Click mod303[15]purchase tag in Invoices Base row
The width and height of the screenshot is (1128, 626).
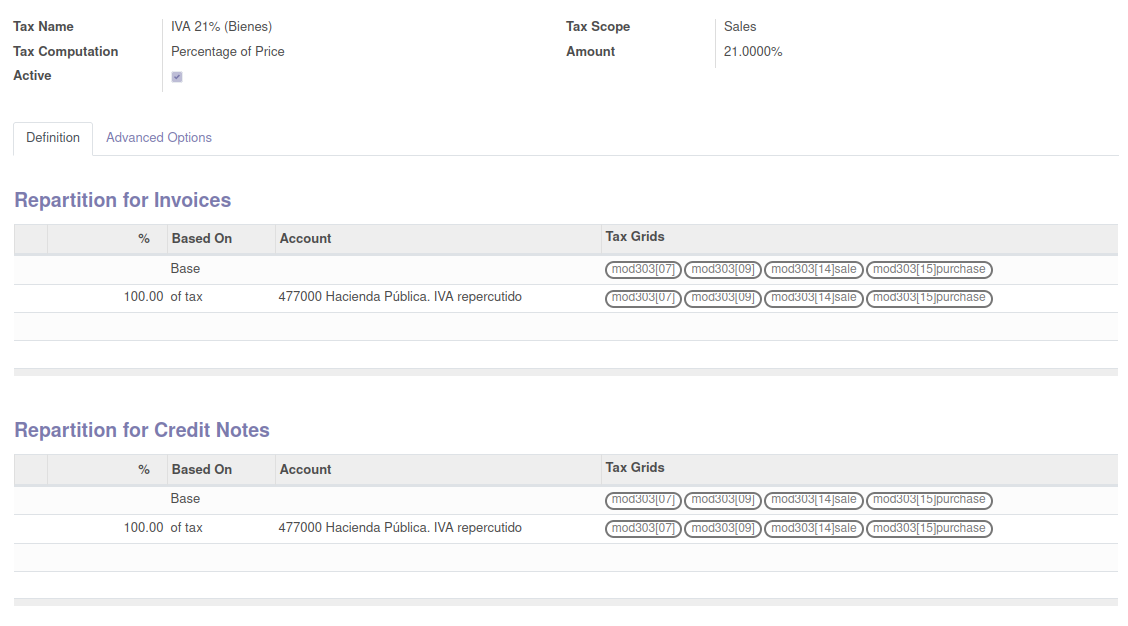[x=929, y=269]
